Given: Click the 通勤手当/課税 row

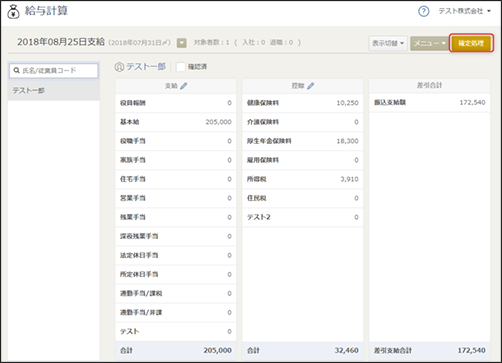Looking at the screenshot, I should pos(176,293).
